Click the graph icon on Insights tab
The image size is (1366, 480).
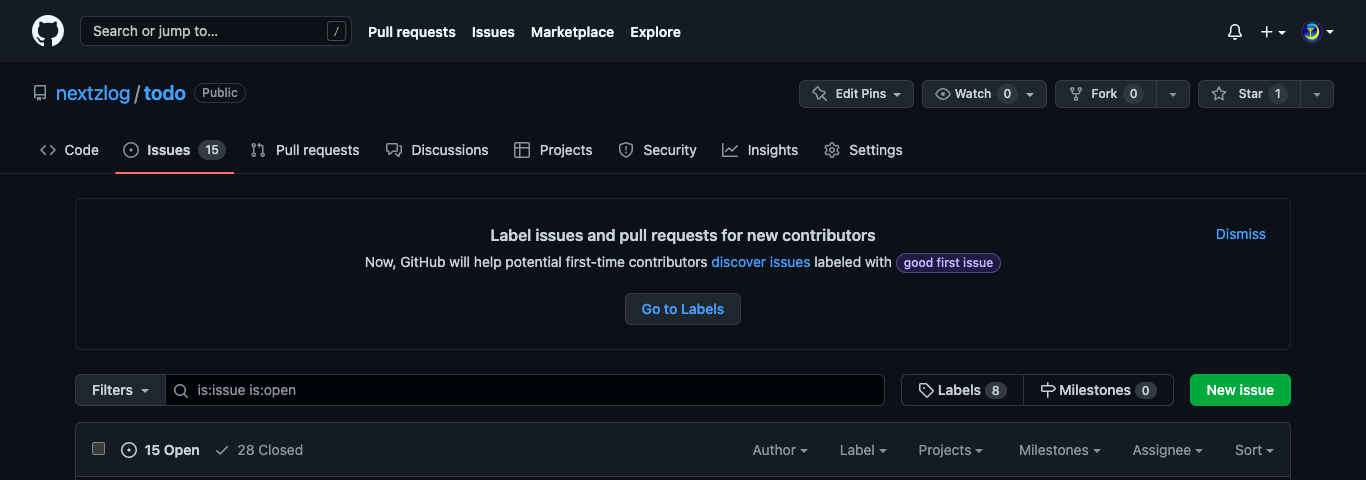click(730, 150)
